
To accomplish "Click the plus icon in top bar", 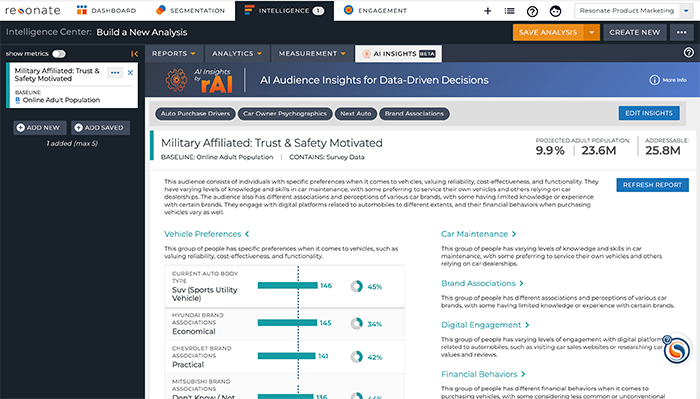I will click(488, 11).
